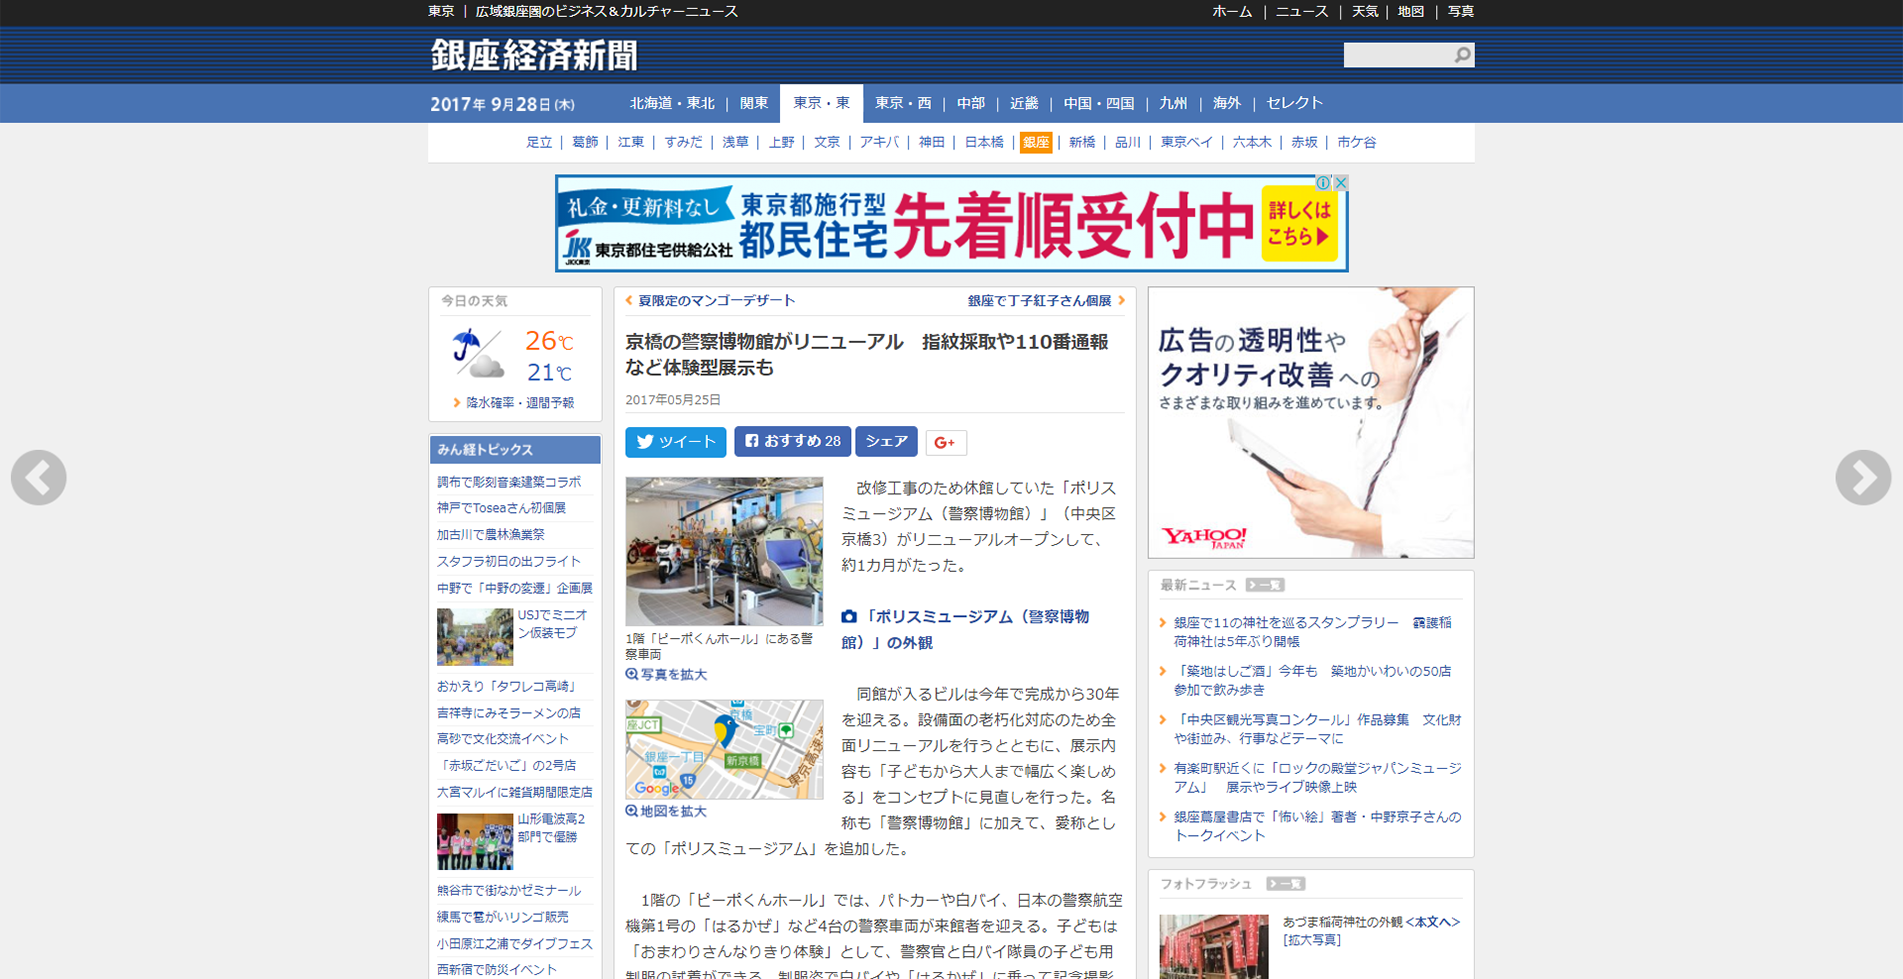Click 詳しくはこちら on the banner ad
The height and width of the screenshot is (979, 1903).
pyautogui.click(x=1299, y=224)
